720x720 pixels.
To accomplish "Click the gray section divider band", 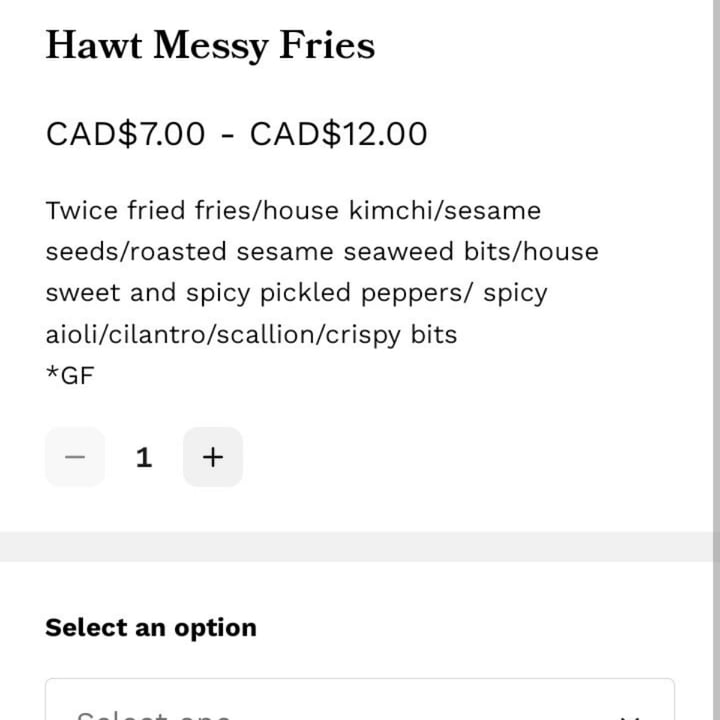I will point(360,547).
